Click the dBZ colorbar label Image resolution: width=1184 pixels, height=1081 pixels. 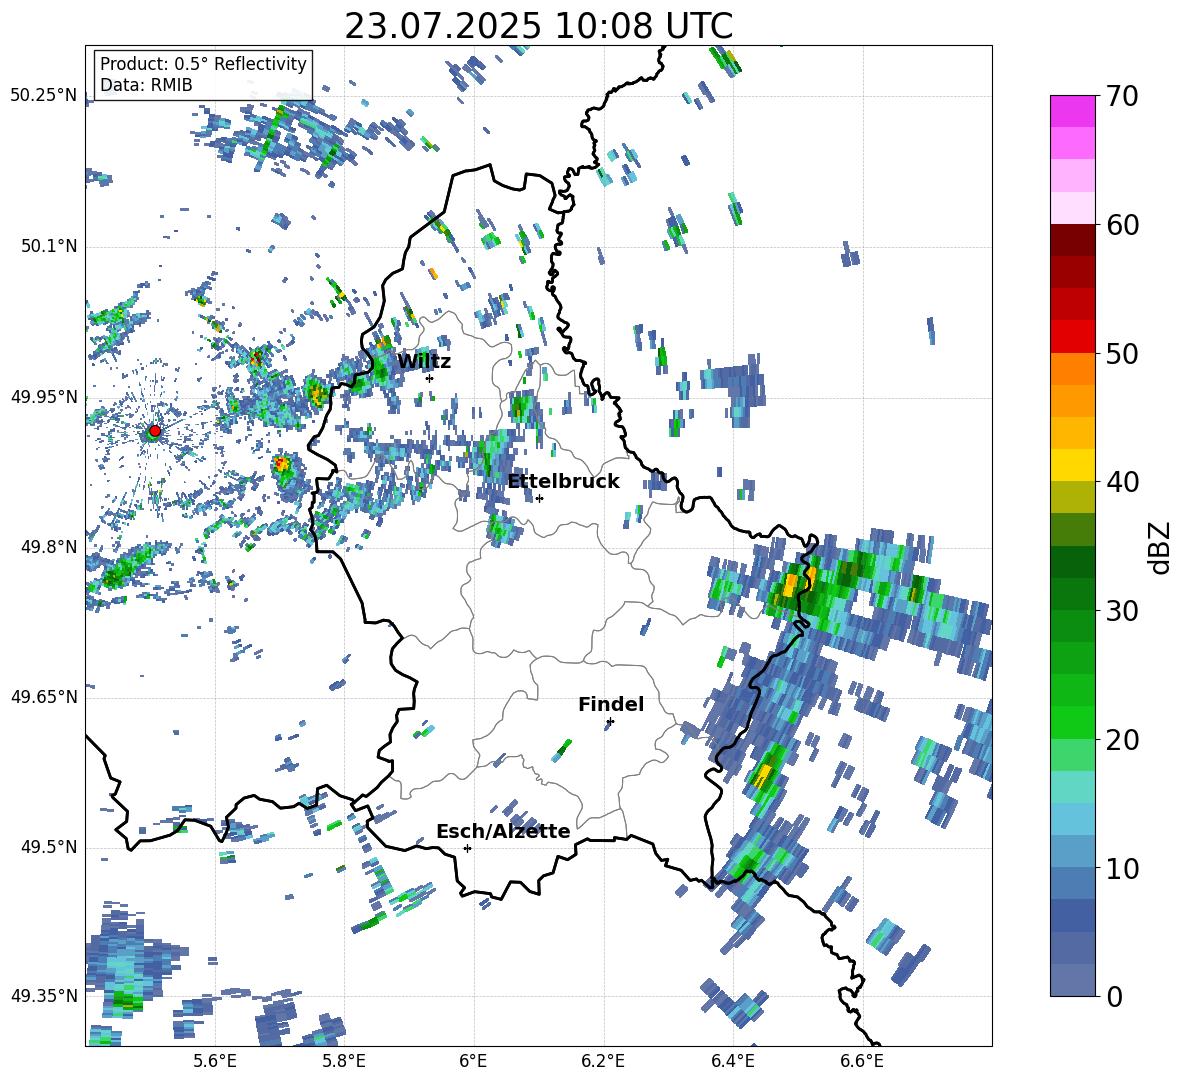click(1161, 547)
